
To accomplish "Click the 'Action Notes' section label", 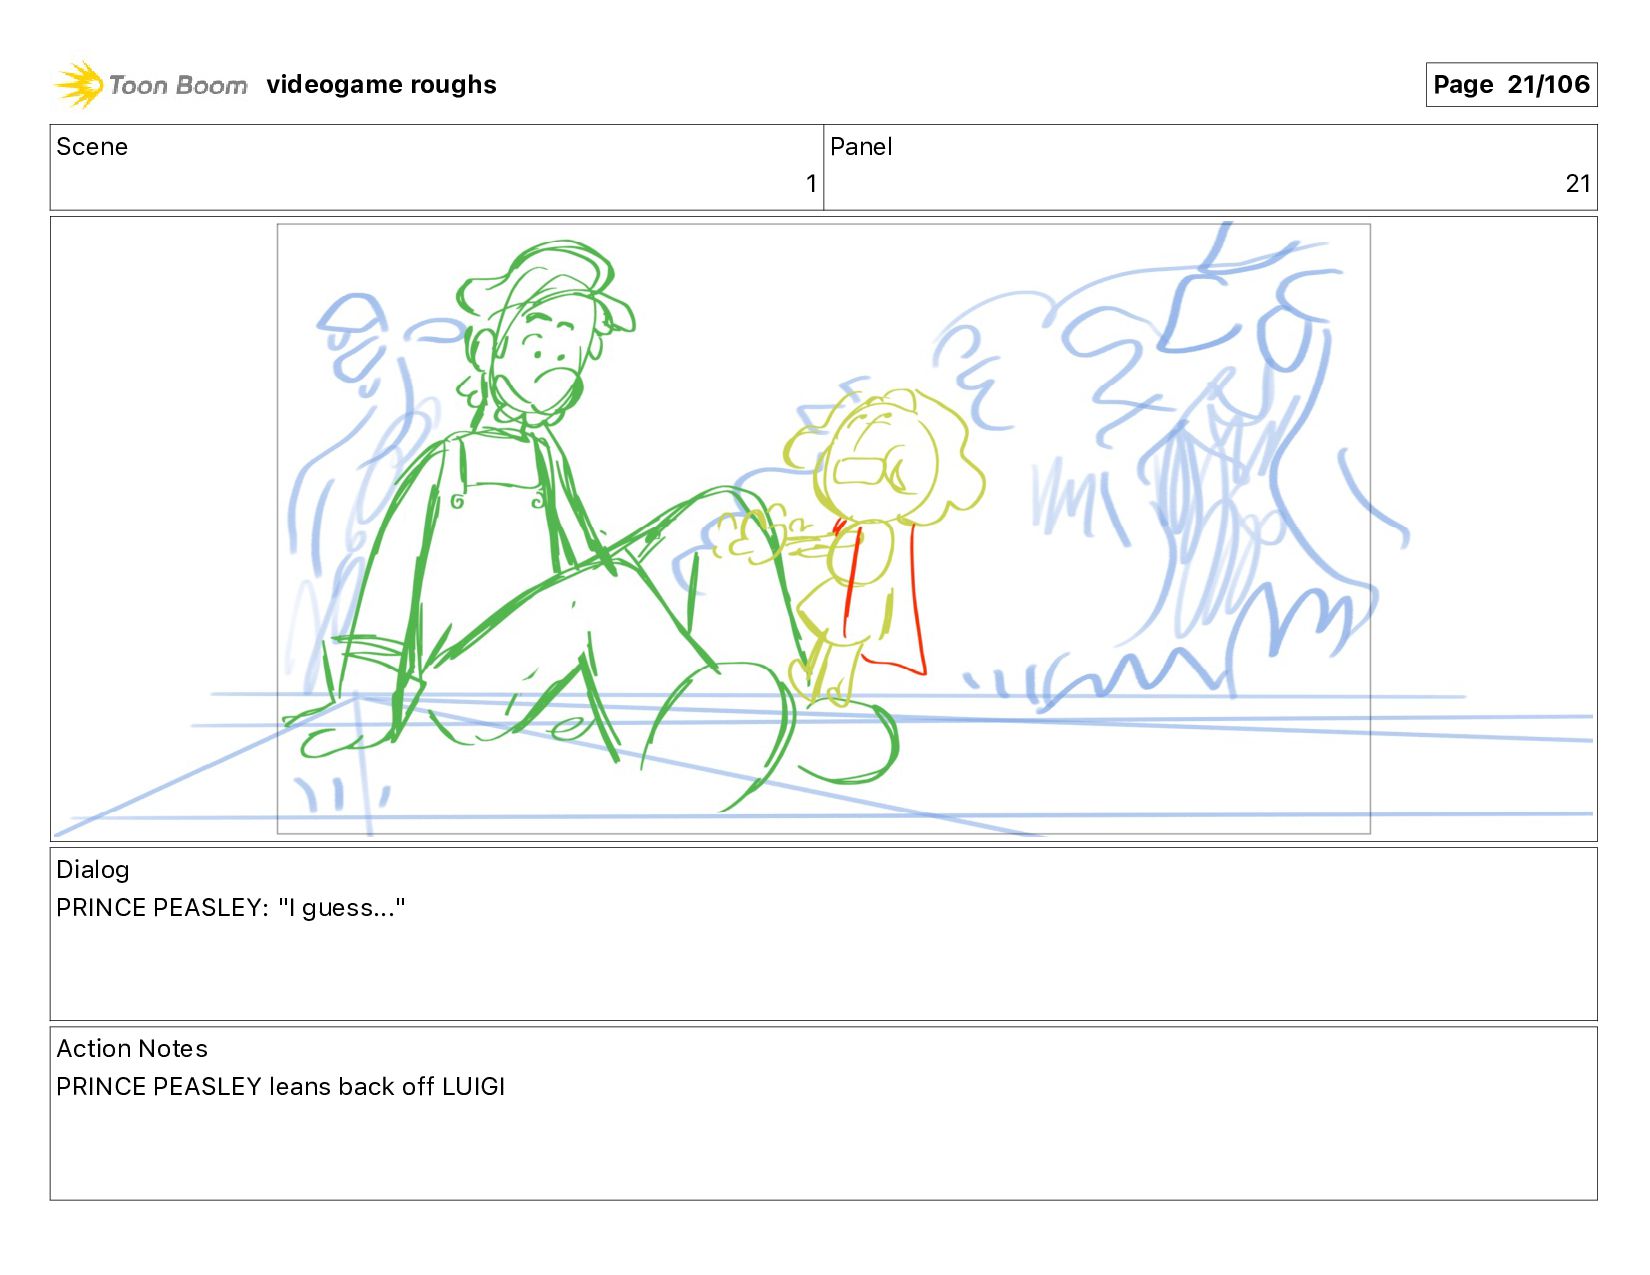I will pyautogui.click(x=132, y=1049).
